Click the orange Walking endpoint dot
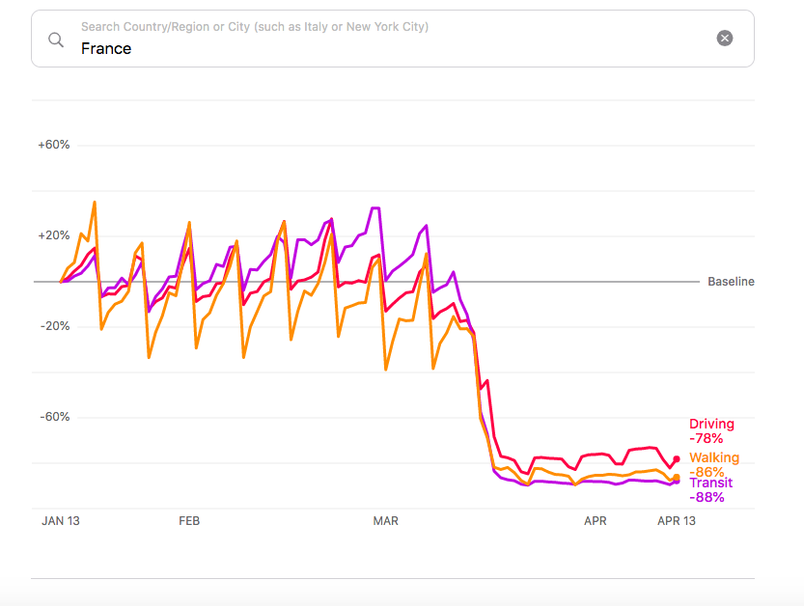Screen dimensions: 804x606 (676, 477)
